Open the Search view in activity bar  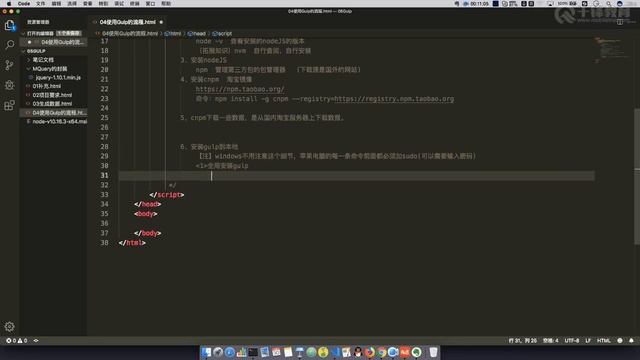coord(9,45)
